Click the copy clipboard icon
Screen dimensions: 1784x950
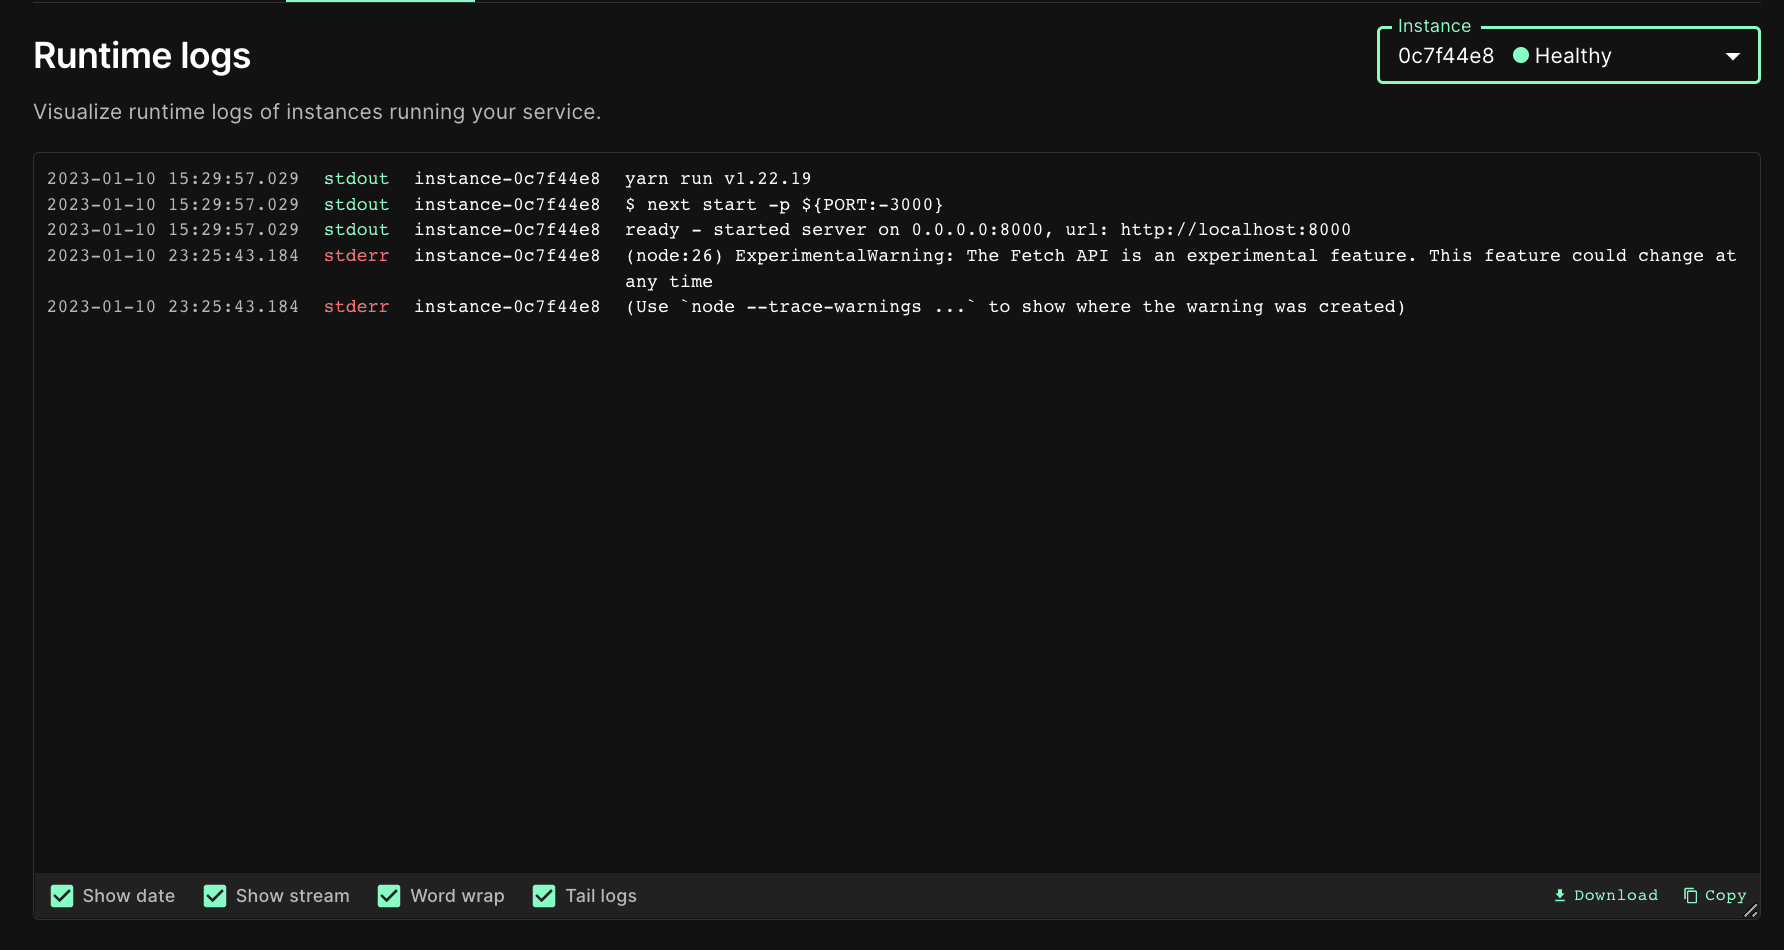(1690, 895)
